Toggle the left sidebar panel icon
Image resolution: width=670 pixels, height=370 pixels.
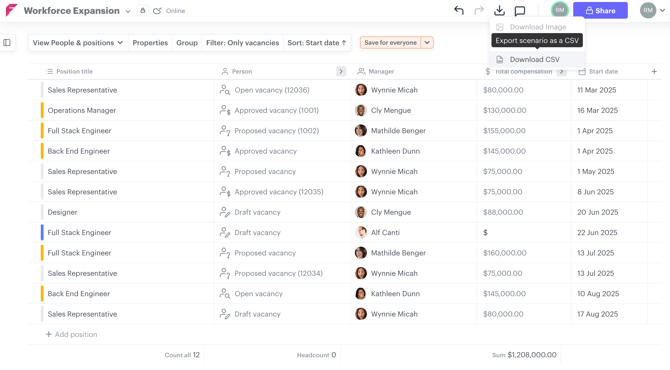click(7, 42)
